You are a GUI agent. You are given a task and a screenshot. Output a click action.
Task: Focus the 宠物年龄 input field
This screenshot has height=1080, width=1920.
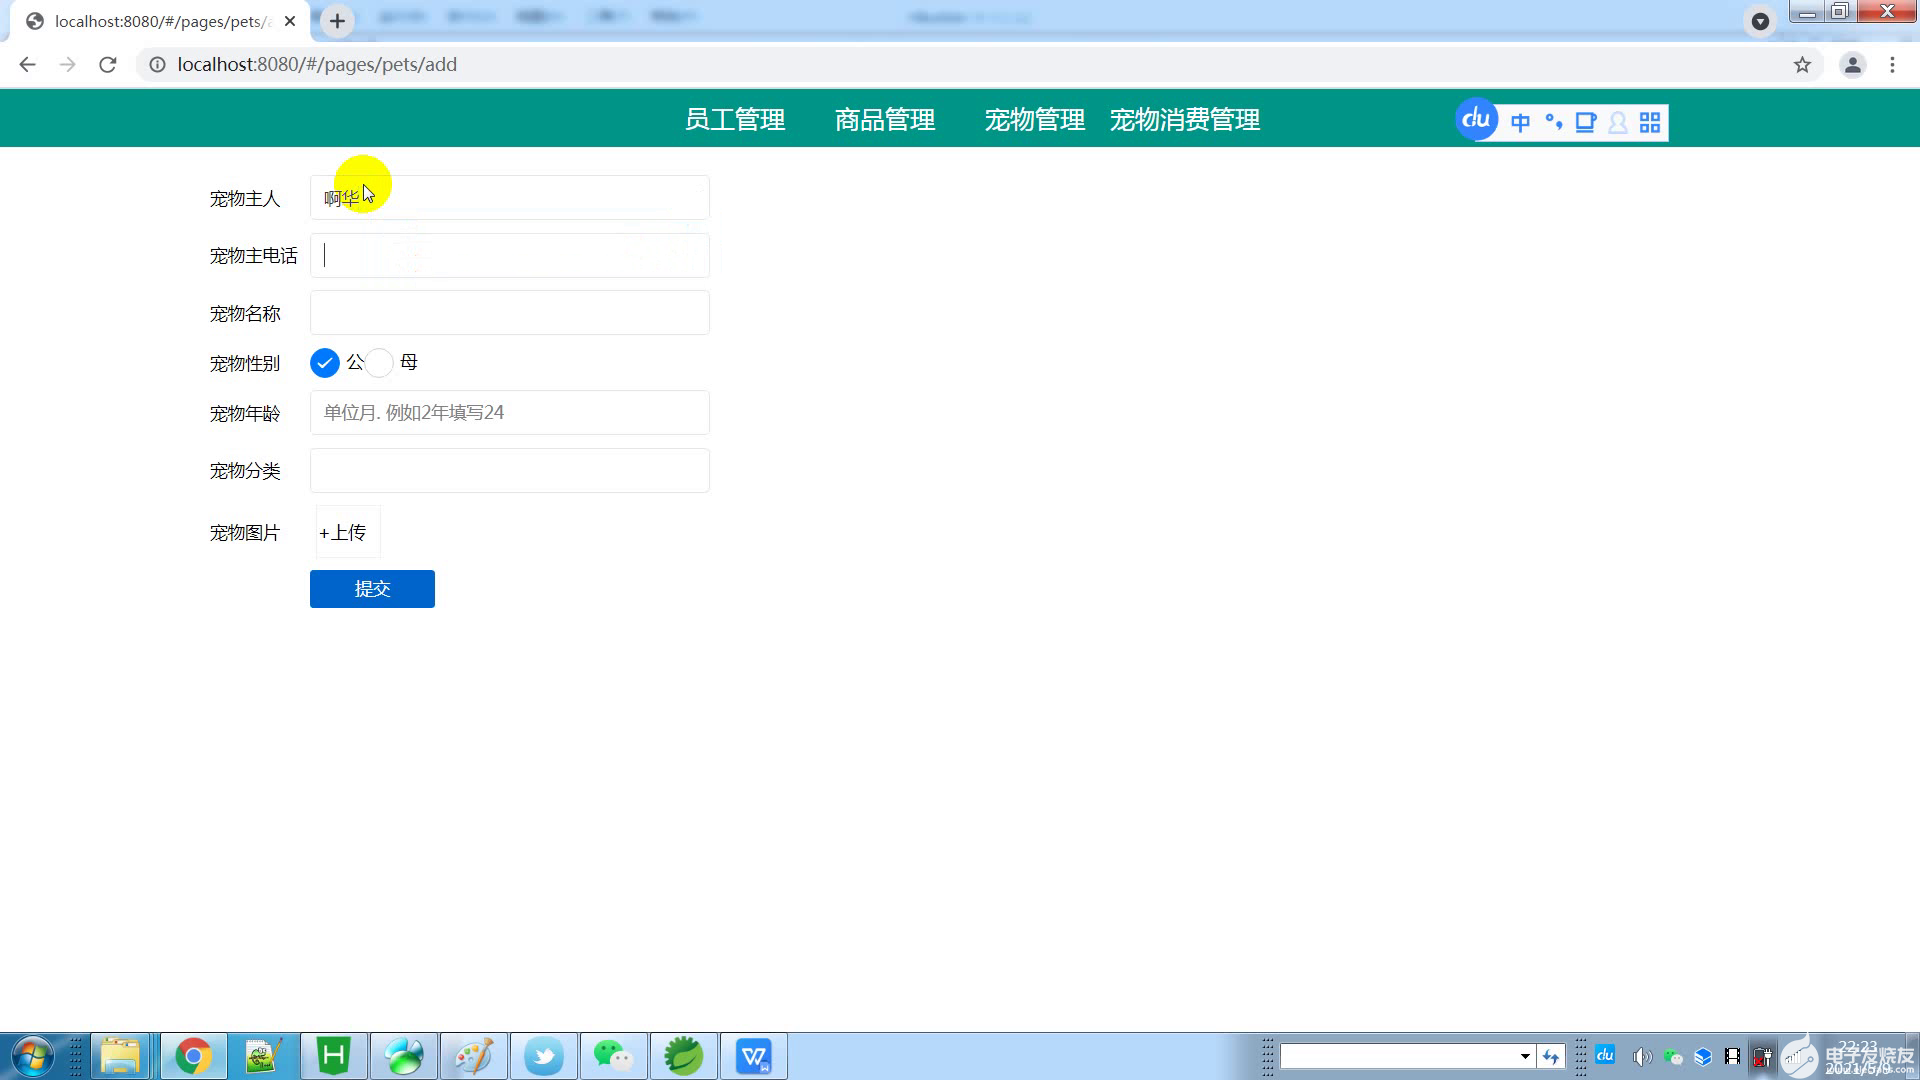tap(510, 413)
